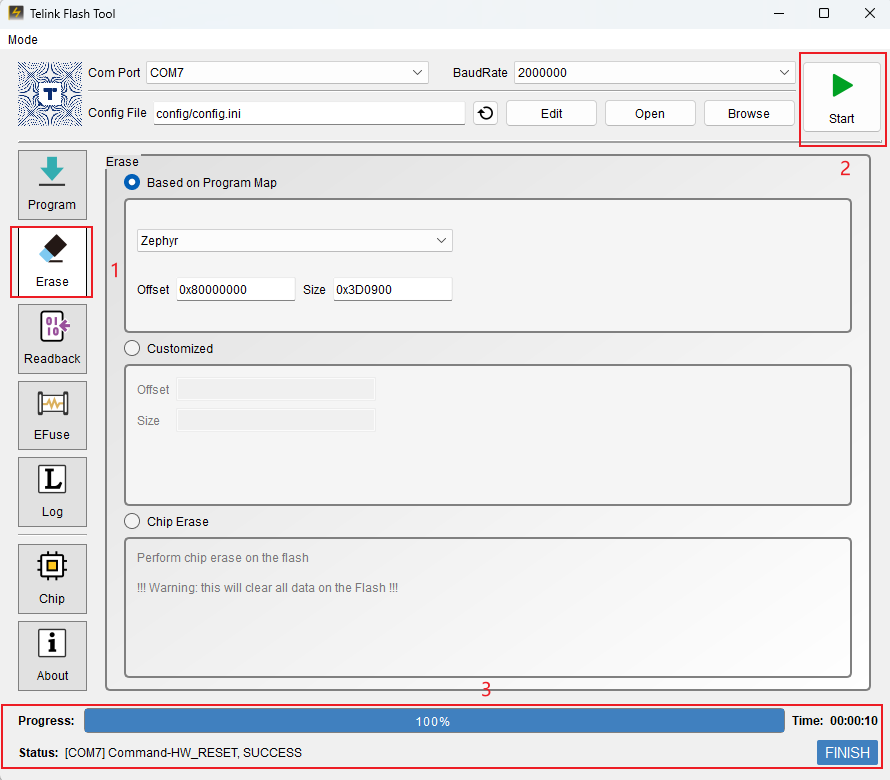Open the About panel
The image size is (890, 780).
coord(52,656)
